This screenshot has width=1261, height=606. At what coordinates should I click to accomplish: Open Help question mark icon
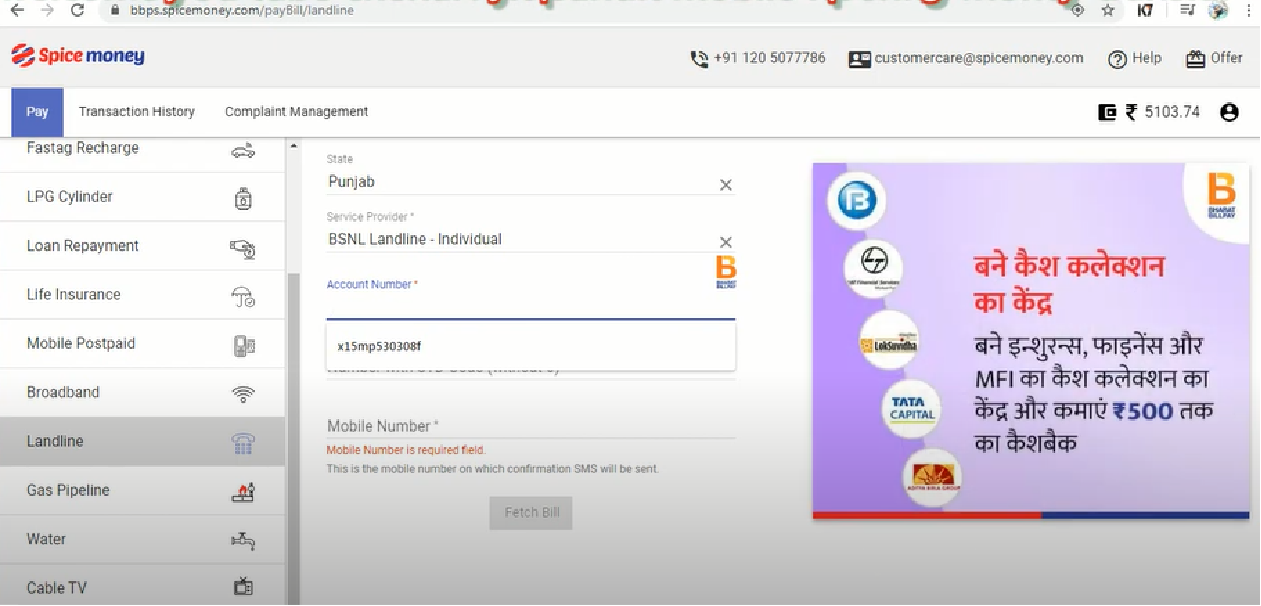[x=1117, y=59]
